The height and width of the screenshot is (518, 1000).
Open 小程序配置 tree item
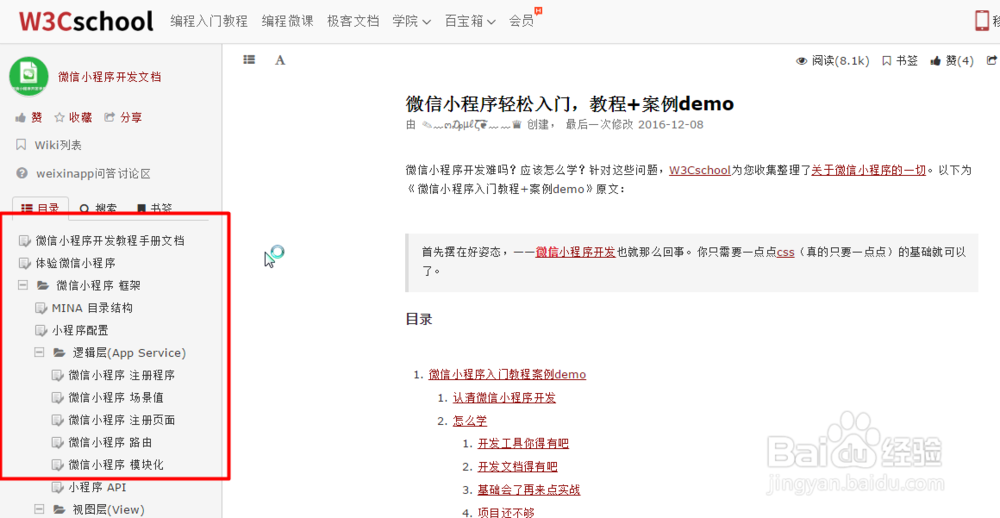(x=80, y=330)
